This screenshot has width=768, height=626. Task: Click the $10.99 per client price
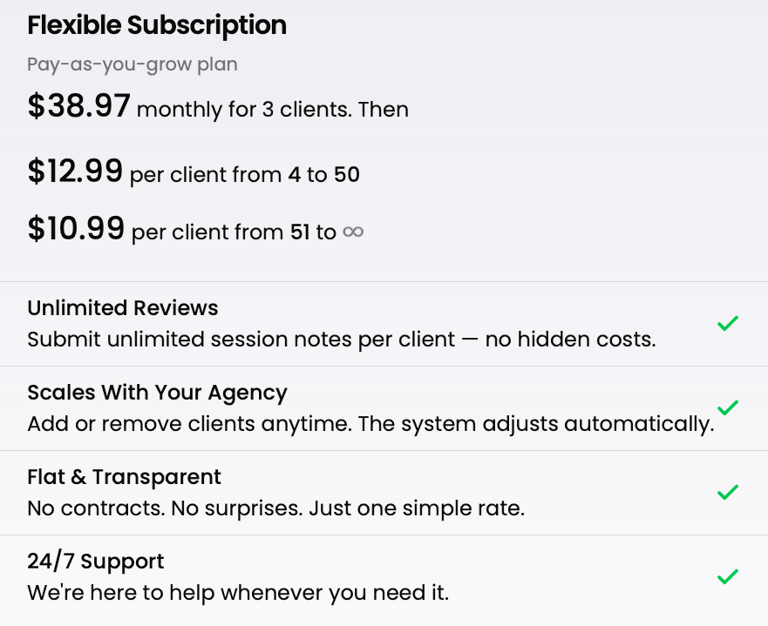tap(76, 228)
